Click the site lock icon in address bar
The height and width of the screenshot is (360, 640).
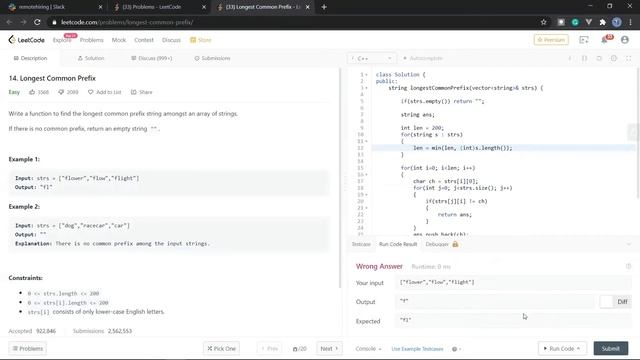[x=54, y=22]
